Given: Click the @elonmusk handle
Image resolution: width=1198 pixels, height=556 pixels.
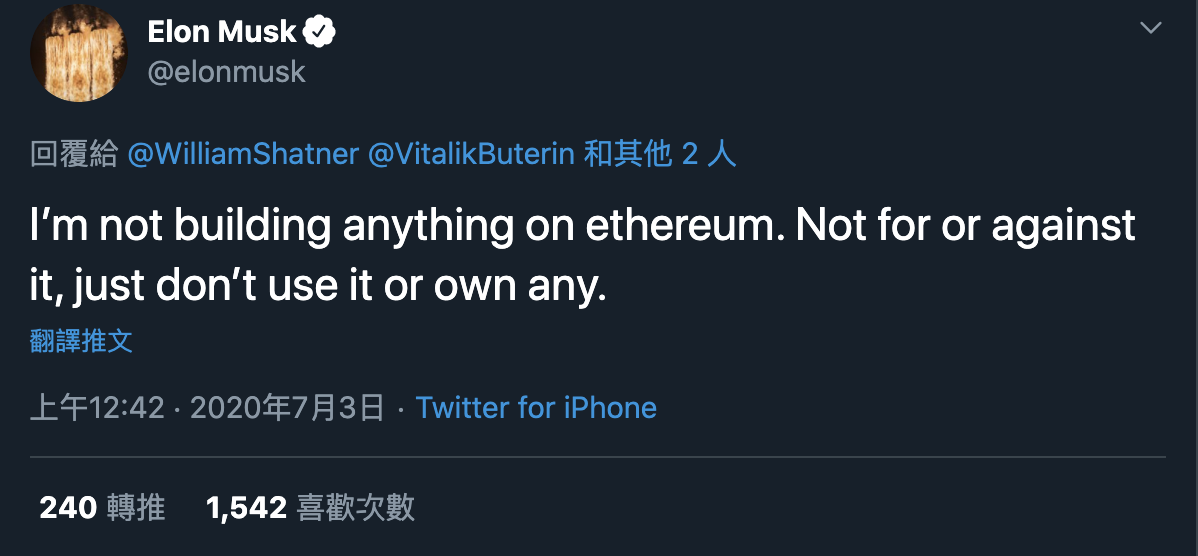Looking at the screenshot, I should (226, 72).
